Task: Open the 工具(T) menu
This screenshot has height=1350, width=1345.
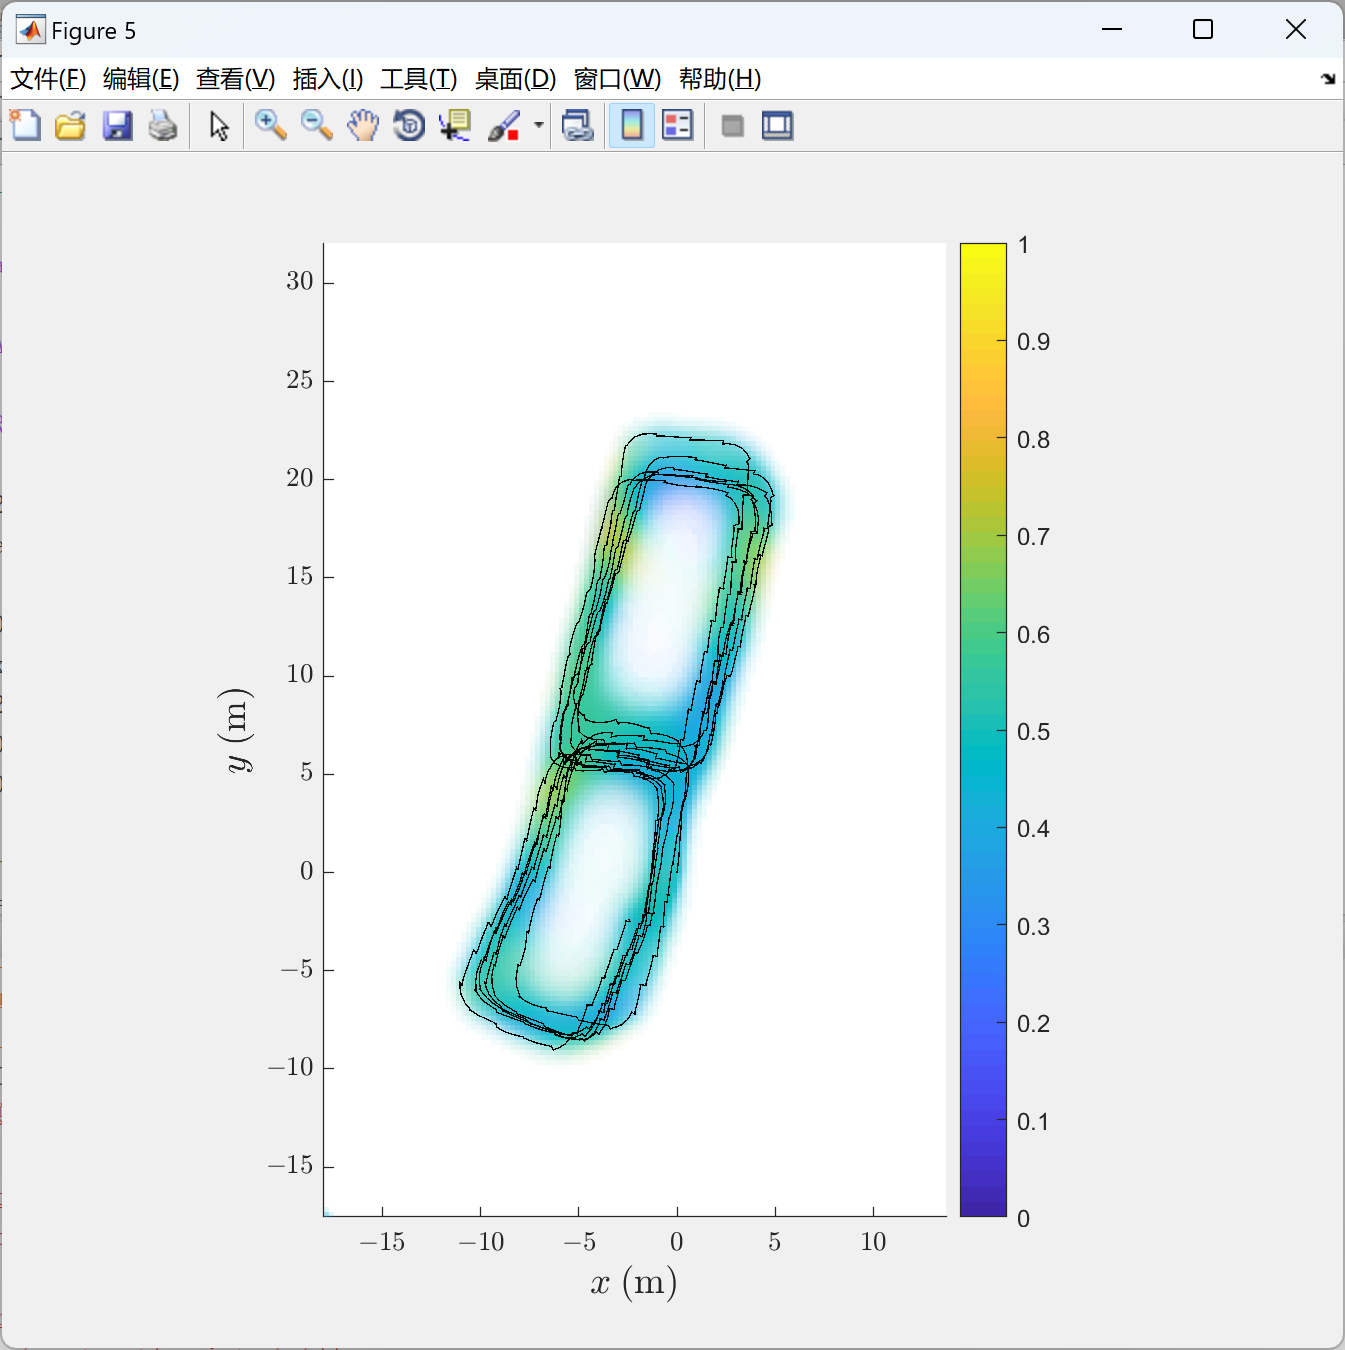Action: pyautogui.click(x=419, y=79)
